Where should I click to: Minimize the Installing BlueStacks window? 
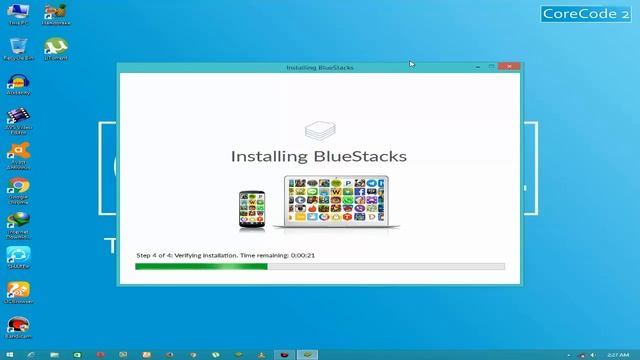478,67
